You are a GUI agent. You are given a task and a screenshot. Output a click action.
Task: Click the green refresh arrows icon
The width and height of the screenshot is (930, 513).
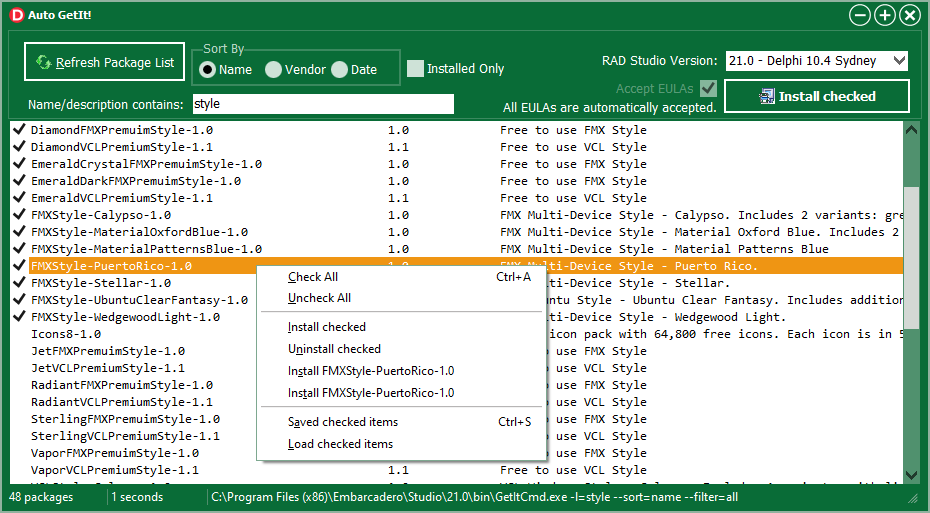pos(43,62)
